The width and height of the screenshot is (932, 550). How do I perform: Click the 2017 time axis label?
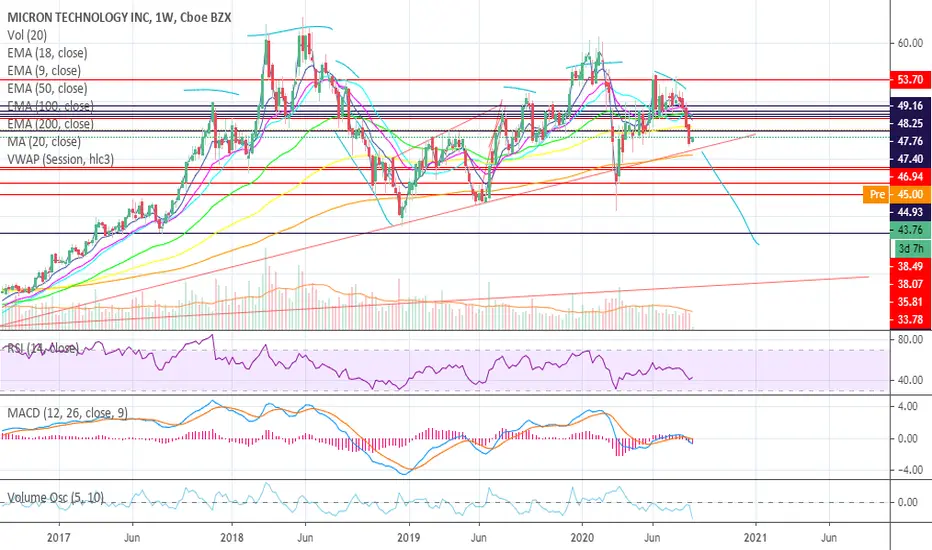pos(58,538)
